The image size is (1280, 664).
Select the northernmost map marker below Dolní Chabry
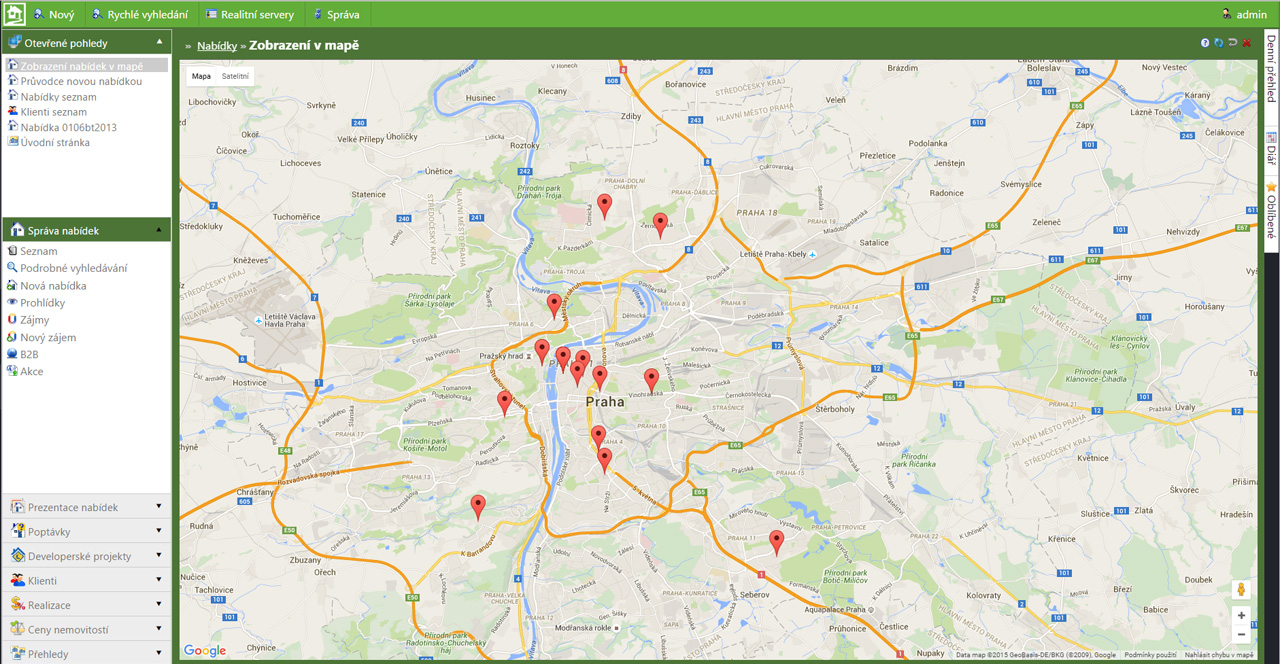604,206
